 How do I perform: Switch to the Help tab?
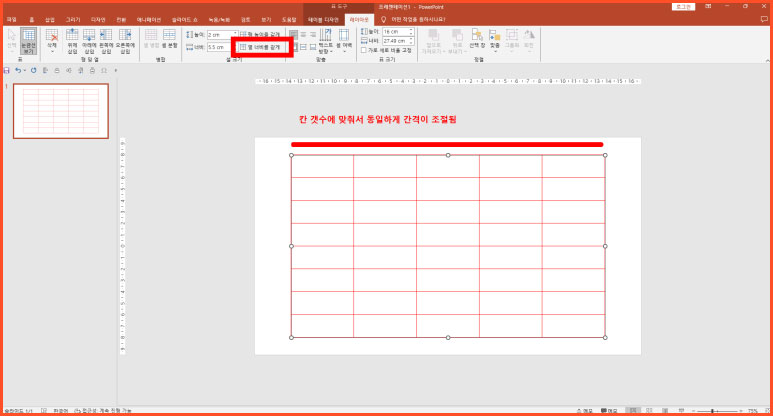pos(289,20)
